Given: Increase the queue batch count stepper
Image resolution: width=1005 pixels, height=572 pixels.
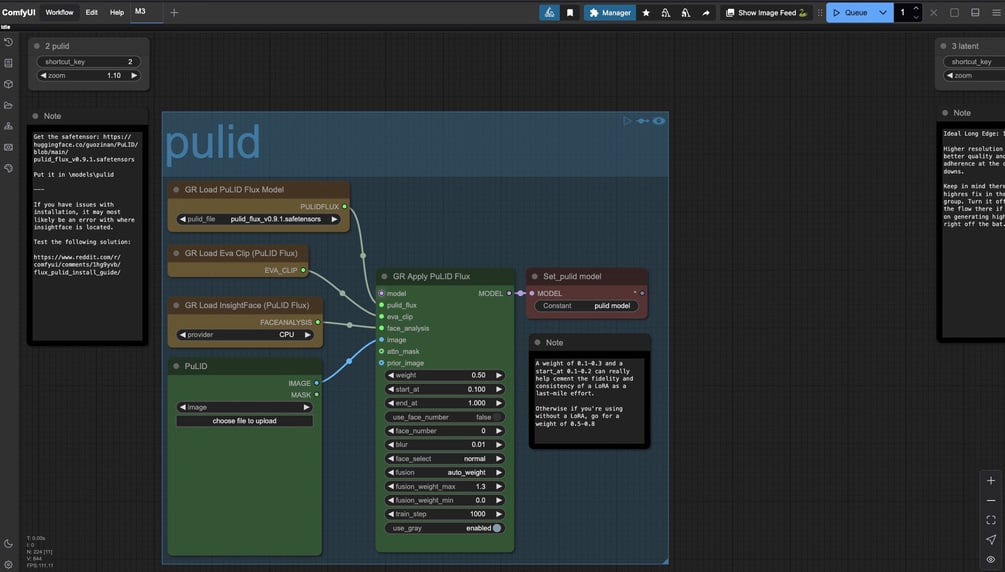Looking at the screenshot, I should pos(916,8).
